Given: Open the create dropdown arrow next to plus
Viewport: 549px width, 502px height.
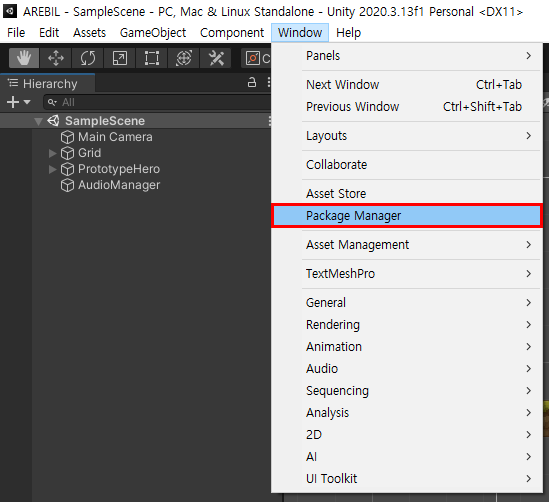Looking at the screenshot, I should tap(27, 102).
